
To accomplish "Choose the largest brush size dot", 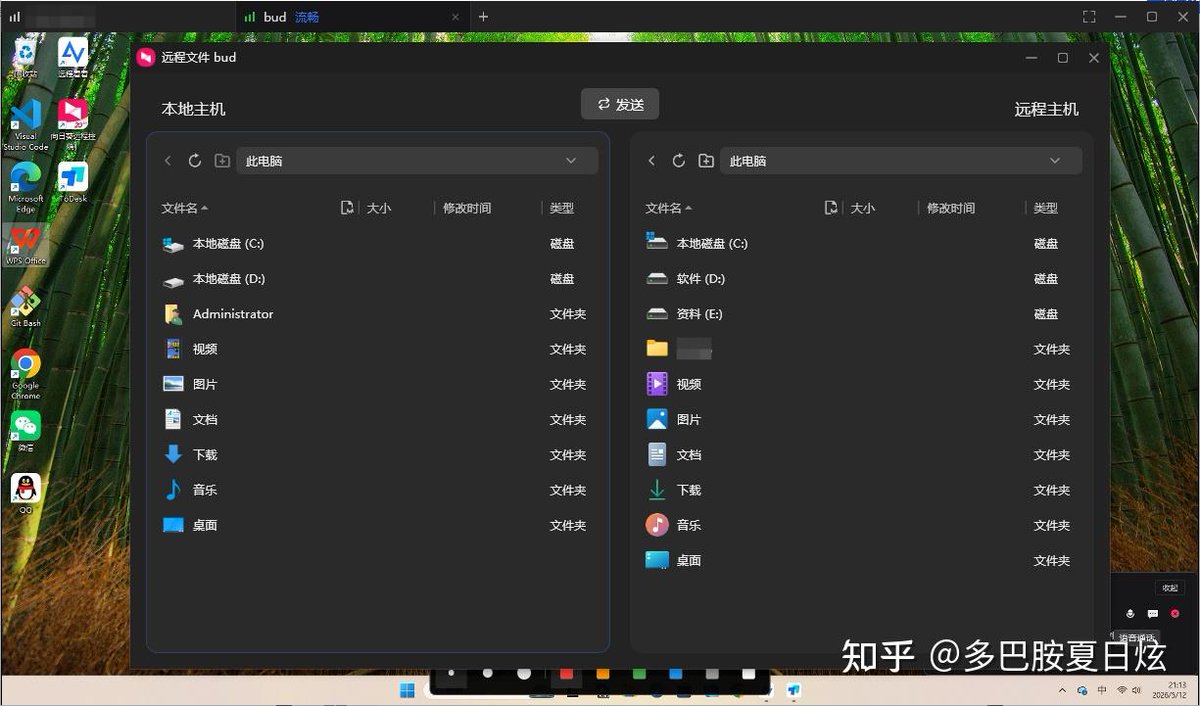I will 524,674.
